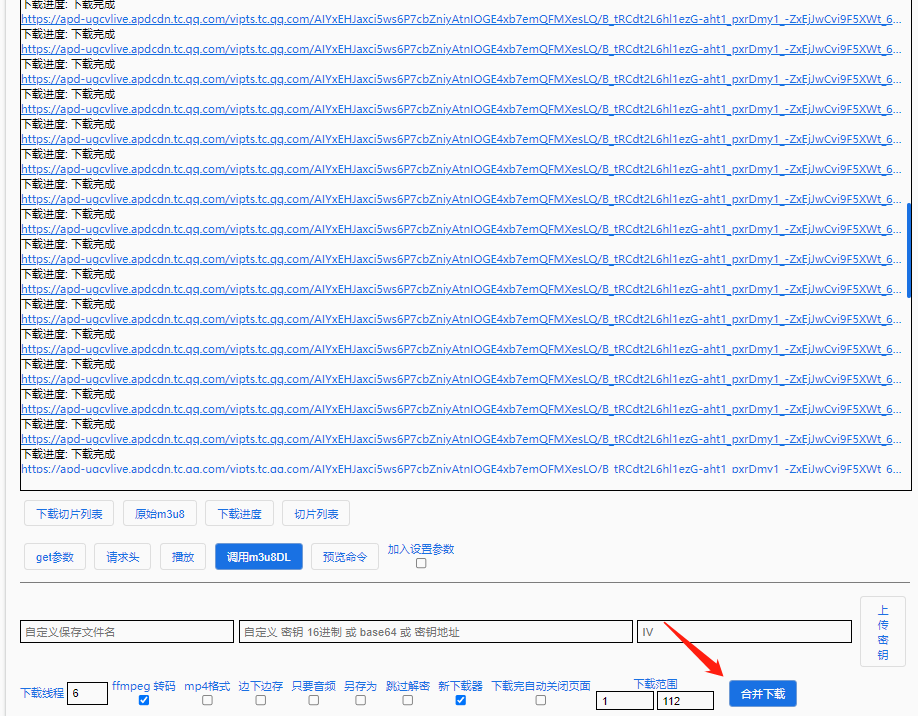Click the 自定义密钥 input box
918x716 pixels.
pyautogui.click(x=435, y=632)
